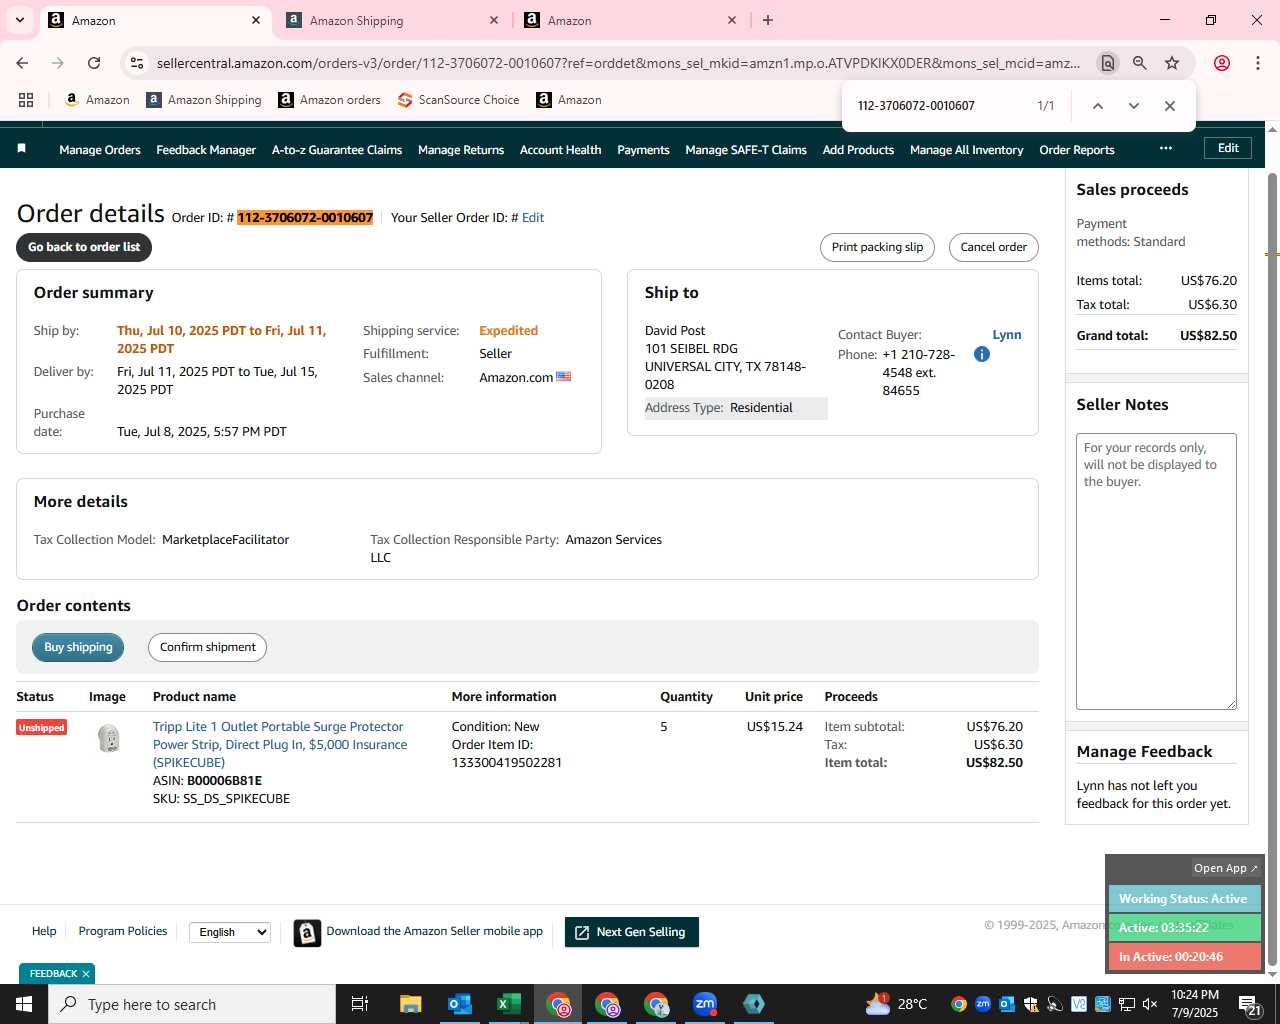
Task: Go to previous find result
Action: click(x=1097, y=106)
